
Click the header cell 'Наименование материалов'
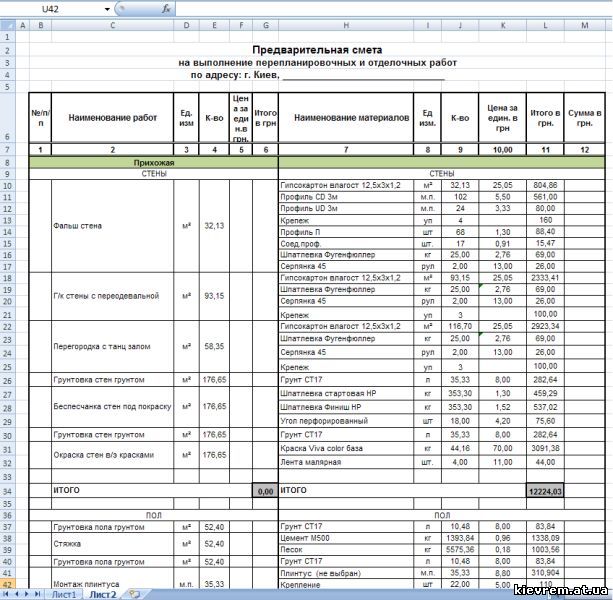point(346,118)
